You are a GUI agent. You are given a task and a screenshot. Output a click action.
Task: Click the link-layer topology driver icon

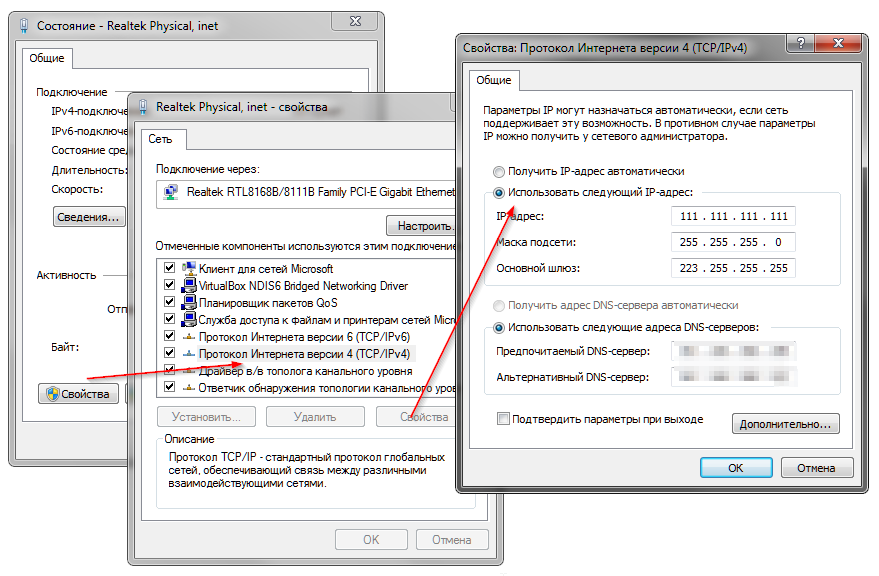click(x=189, y=371)
